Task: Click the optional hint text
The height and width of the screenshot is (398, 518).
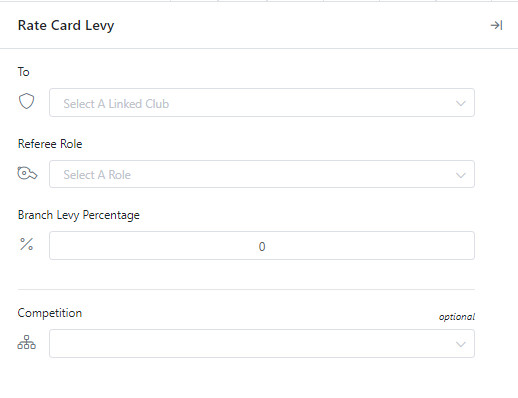Action: click(457, 317)
